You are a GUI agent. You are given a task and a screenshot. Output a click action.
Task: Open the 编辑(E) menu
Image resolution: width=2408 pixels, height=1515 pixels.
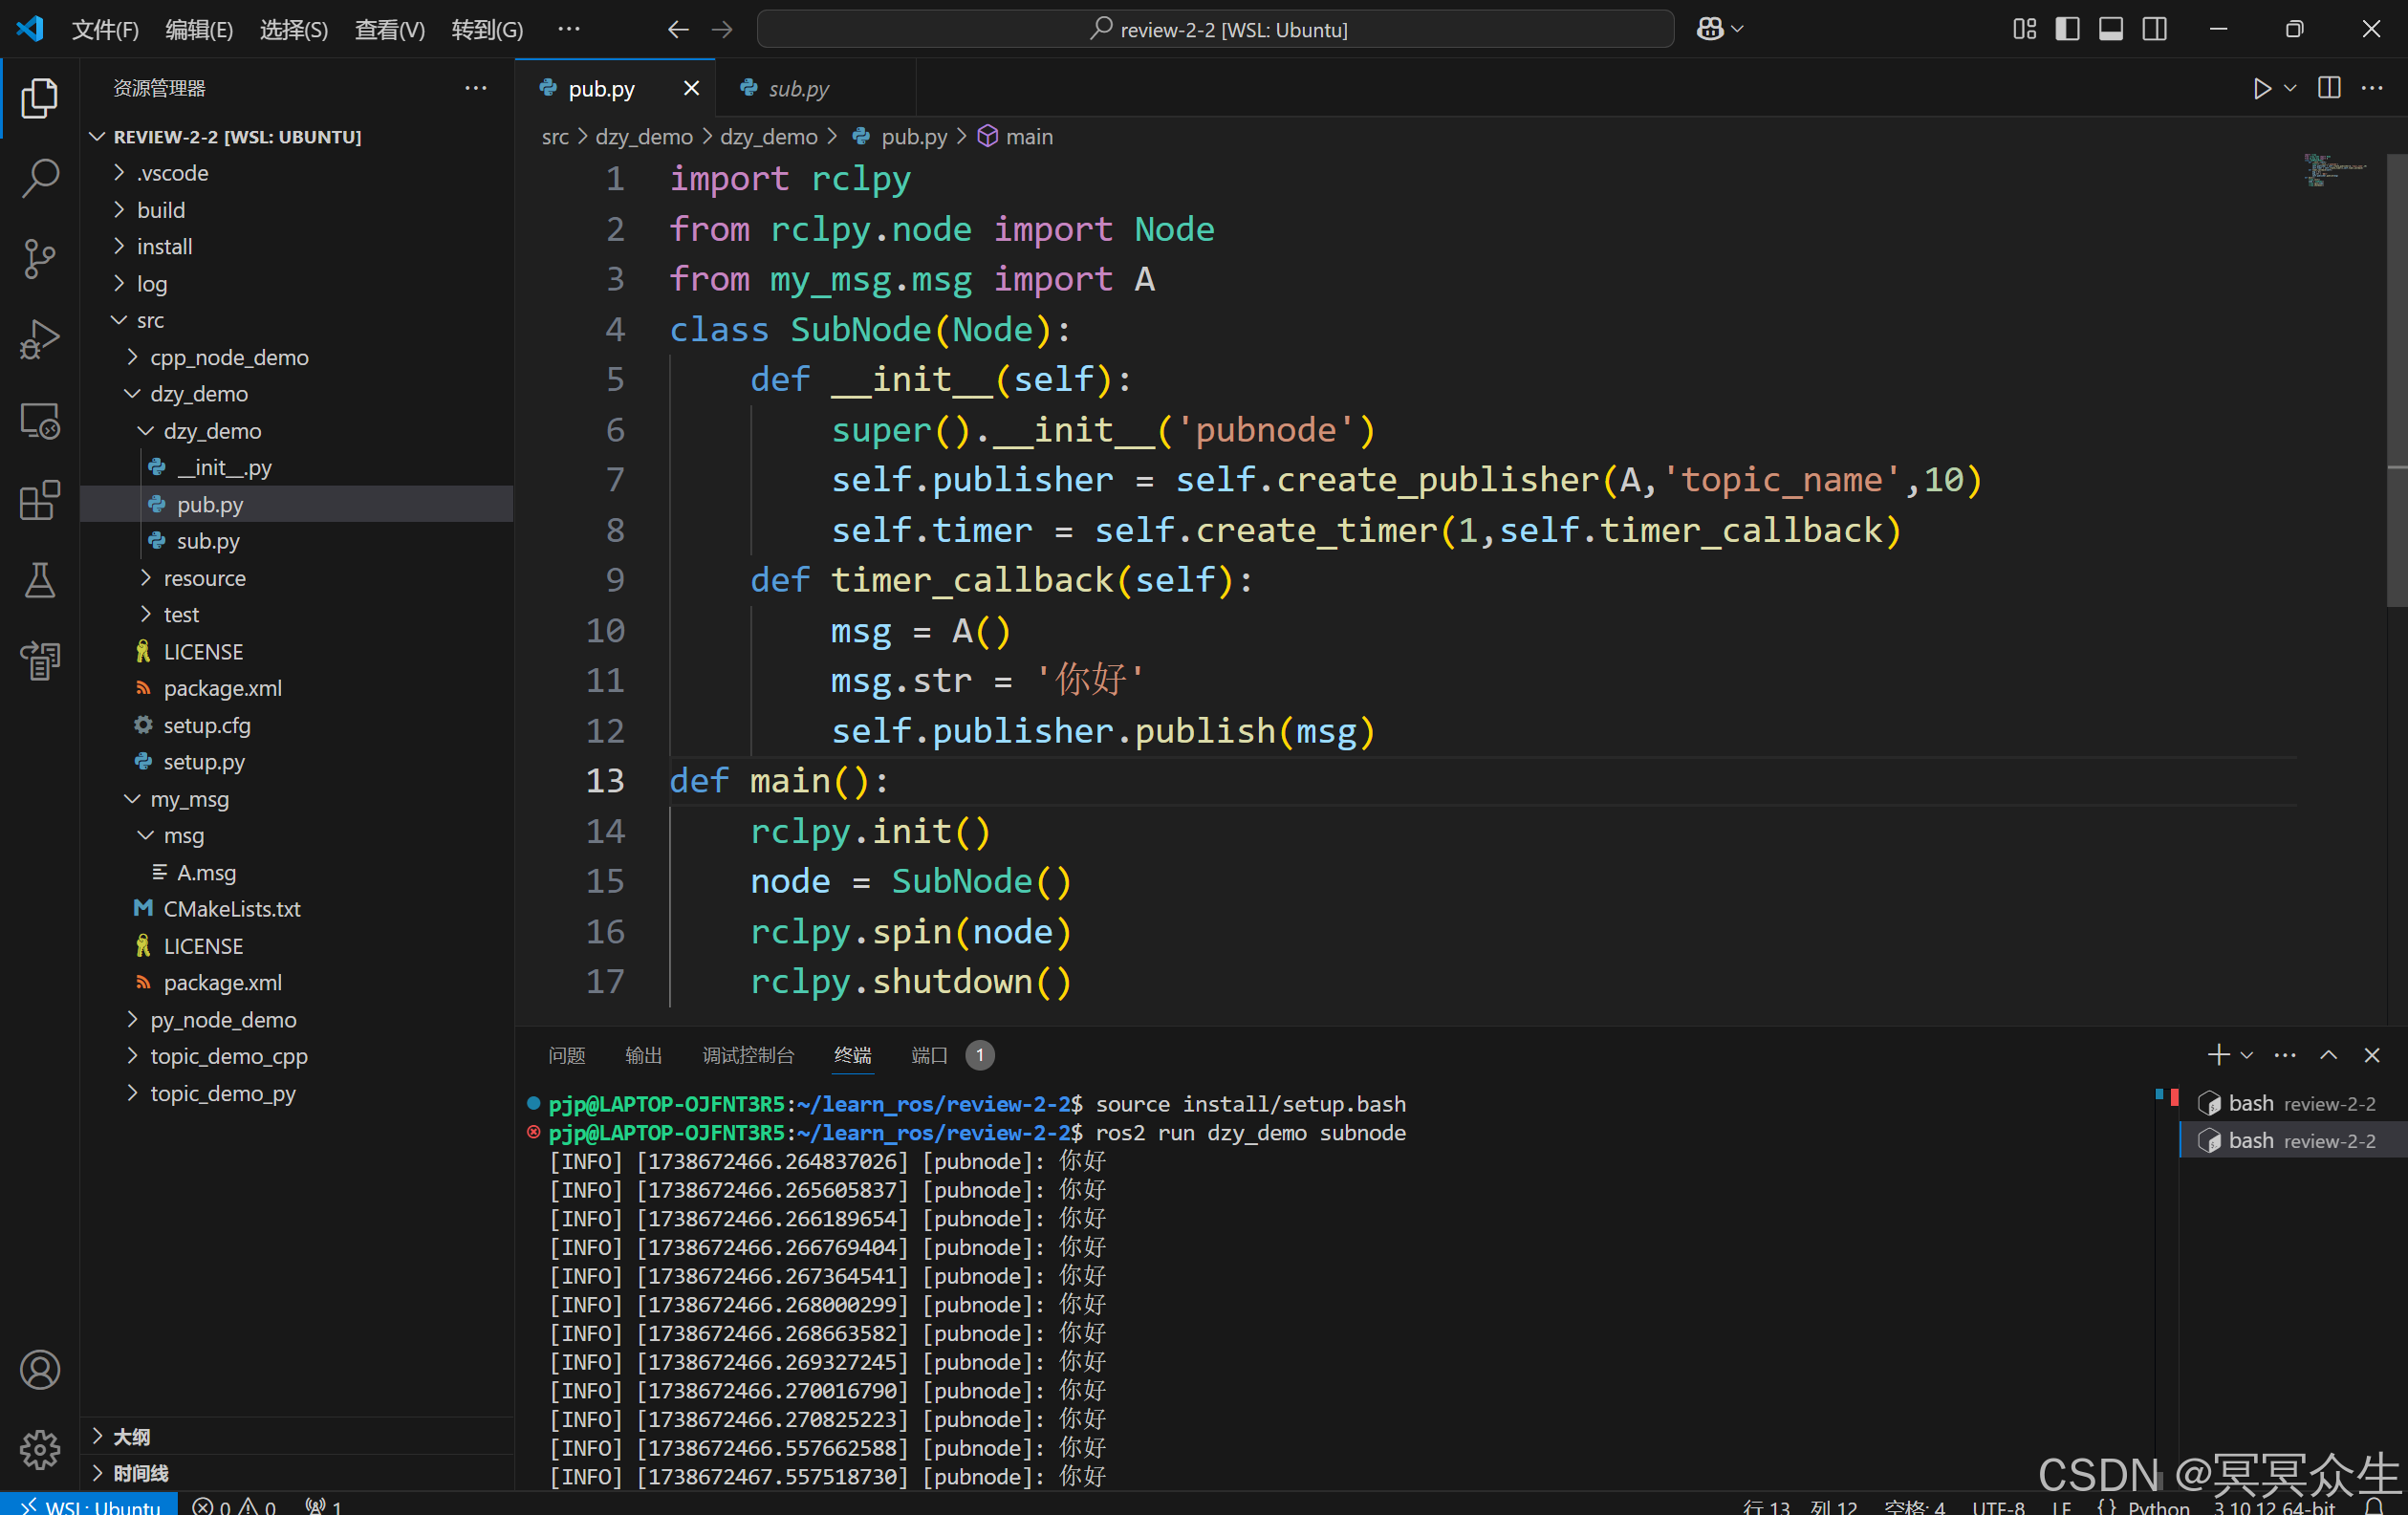[198, 29]
